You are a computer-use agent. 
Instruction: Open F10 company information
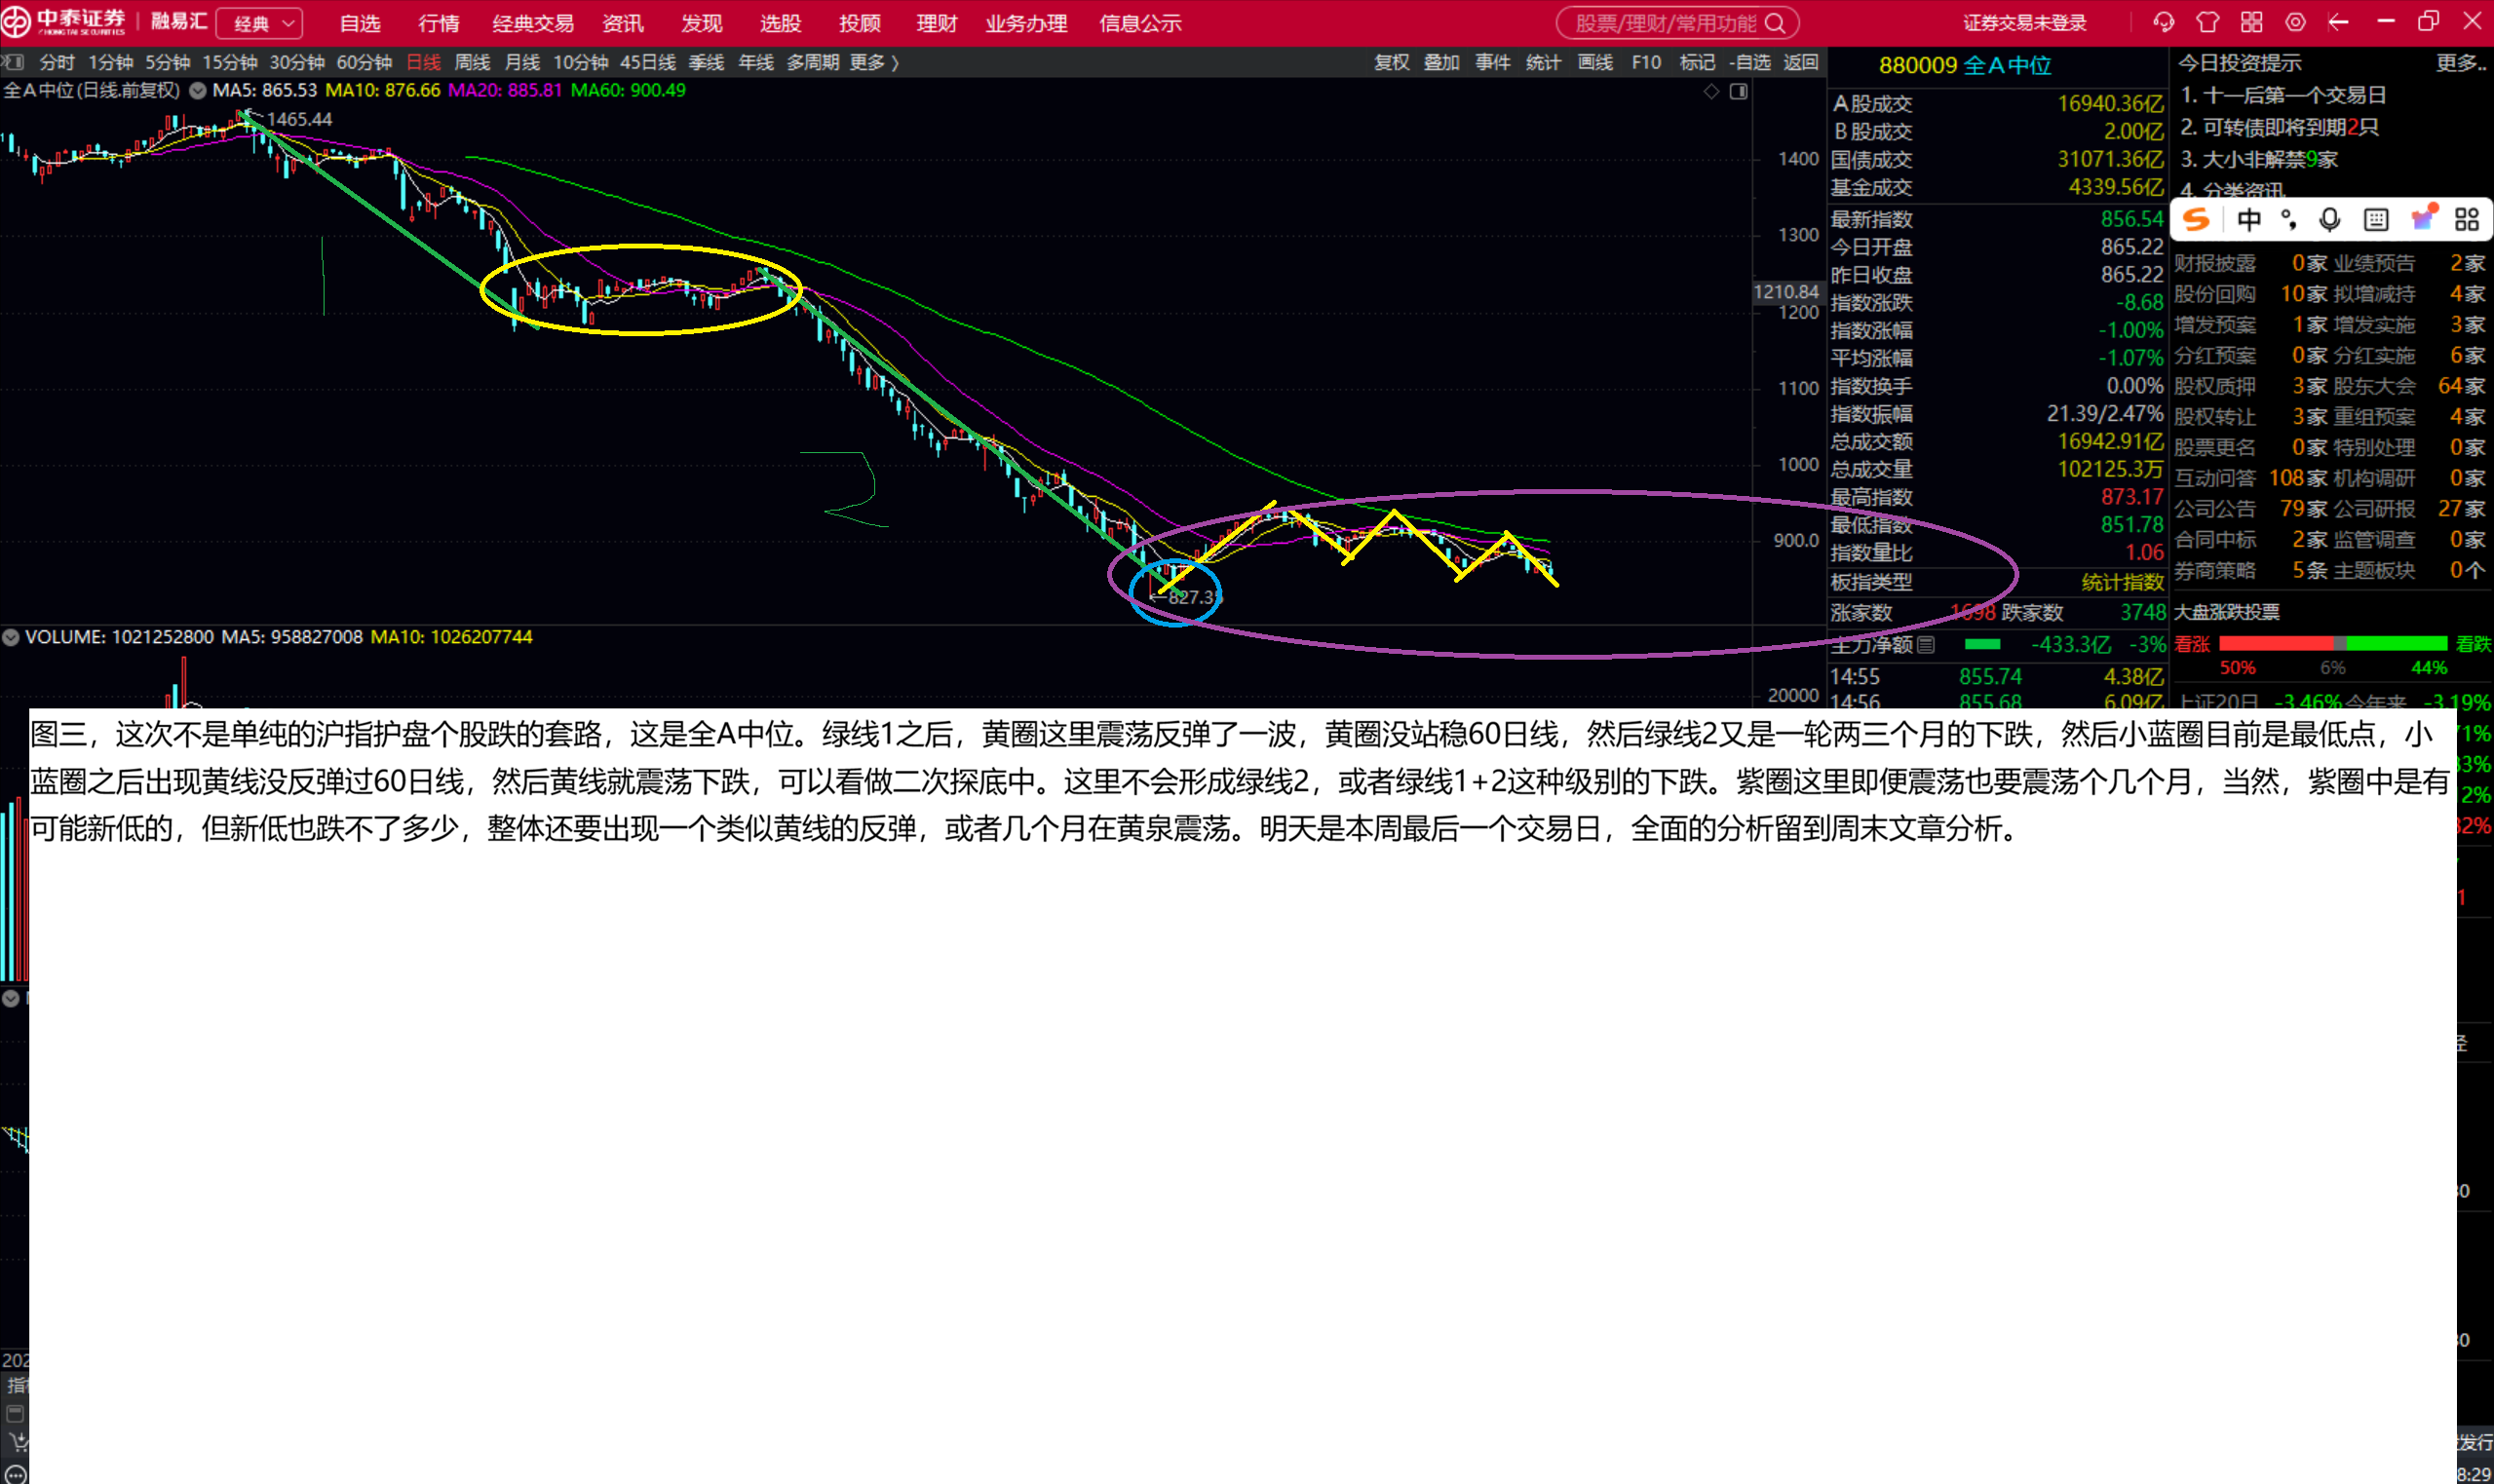point(1646,63)
